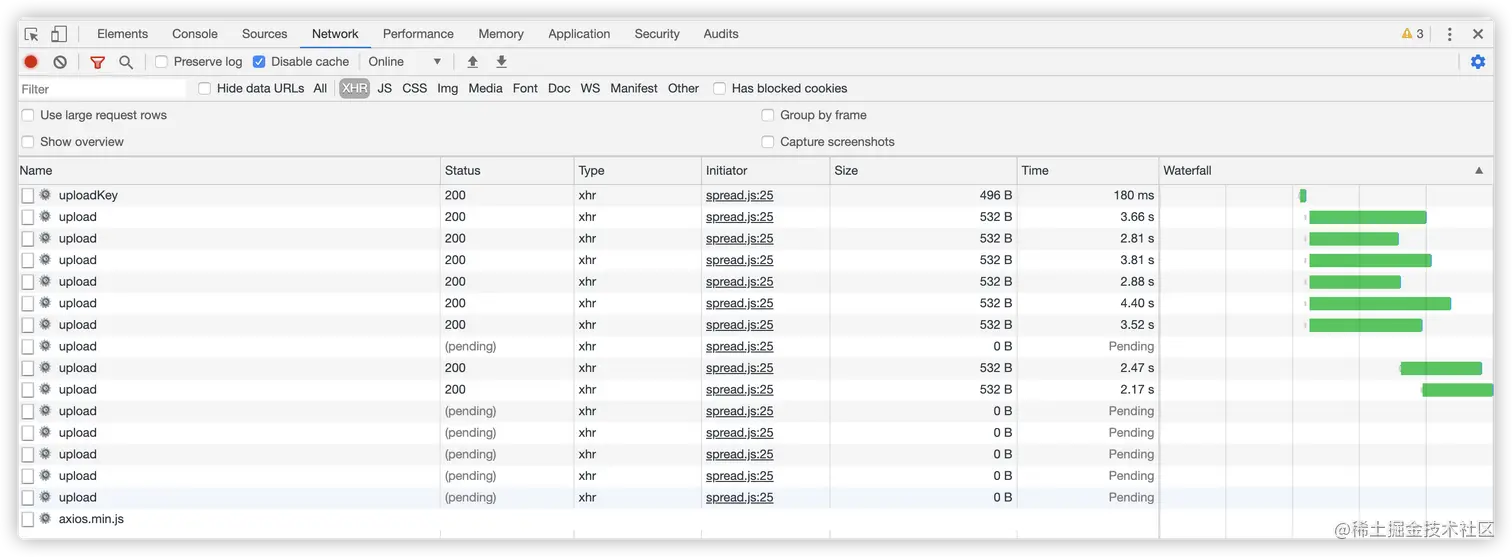Sort by the Status column header

508,171
